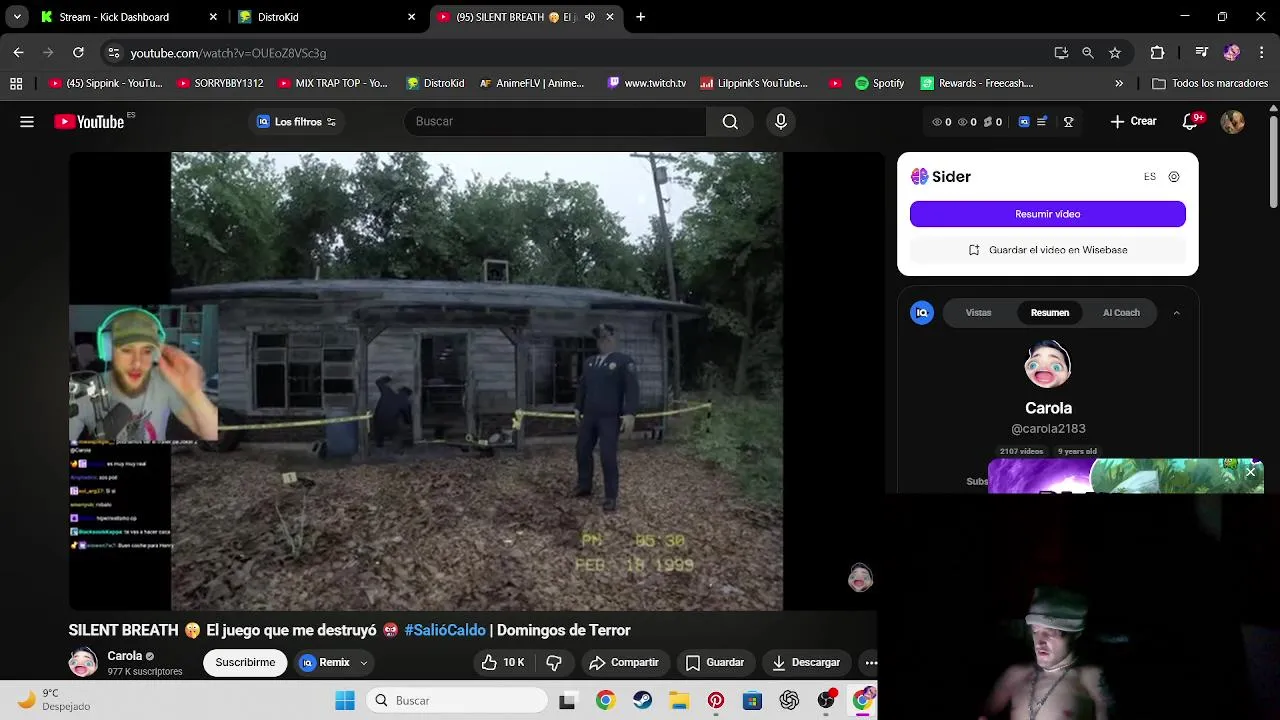Screen dimensions: 1280x720
Task: Open Chrome extensions puzzle icon
Action: tap(1157, 53)
